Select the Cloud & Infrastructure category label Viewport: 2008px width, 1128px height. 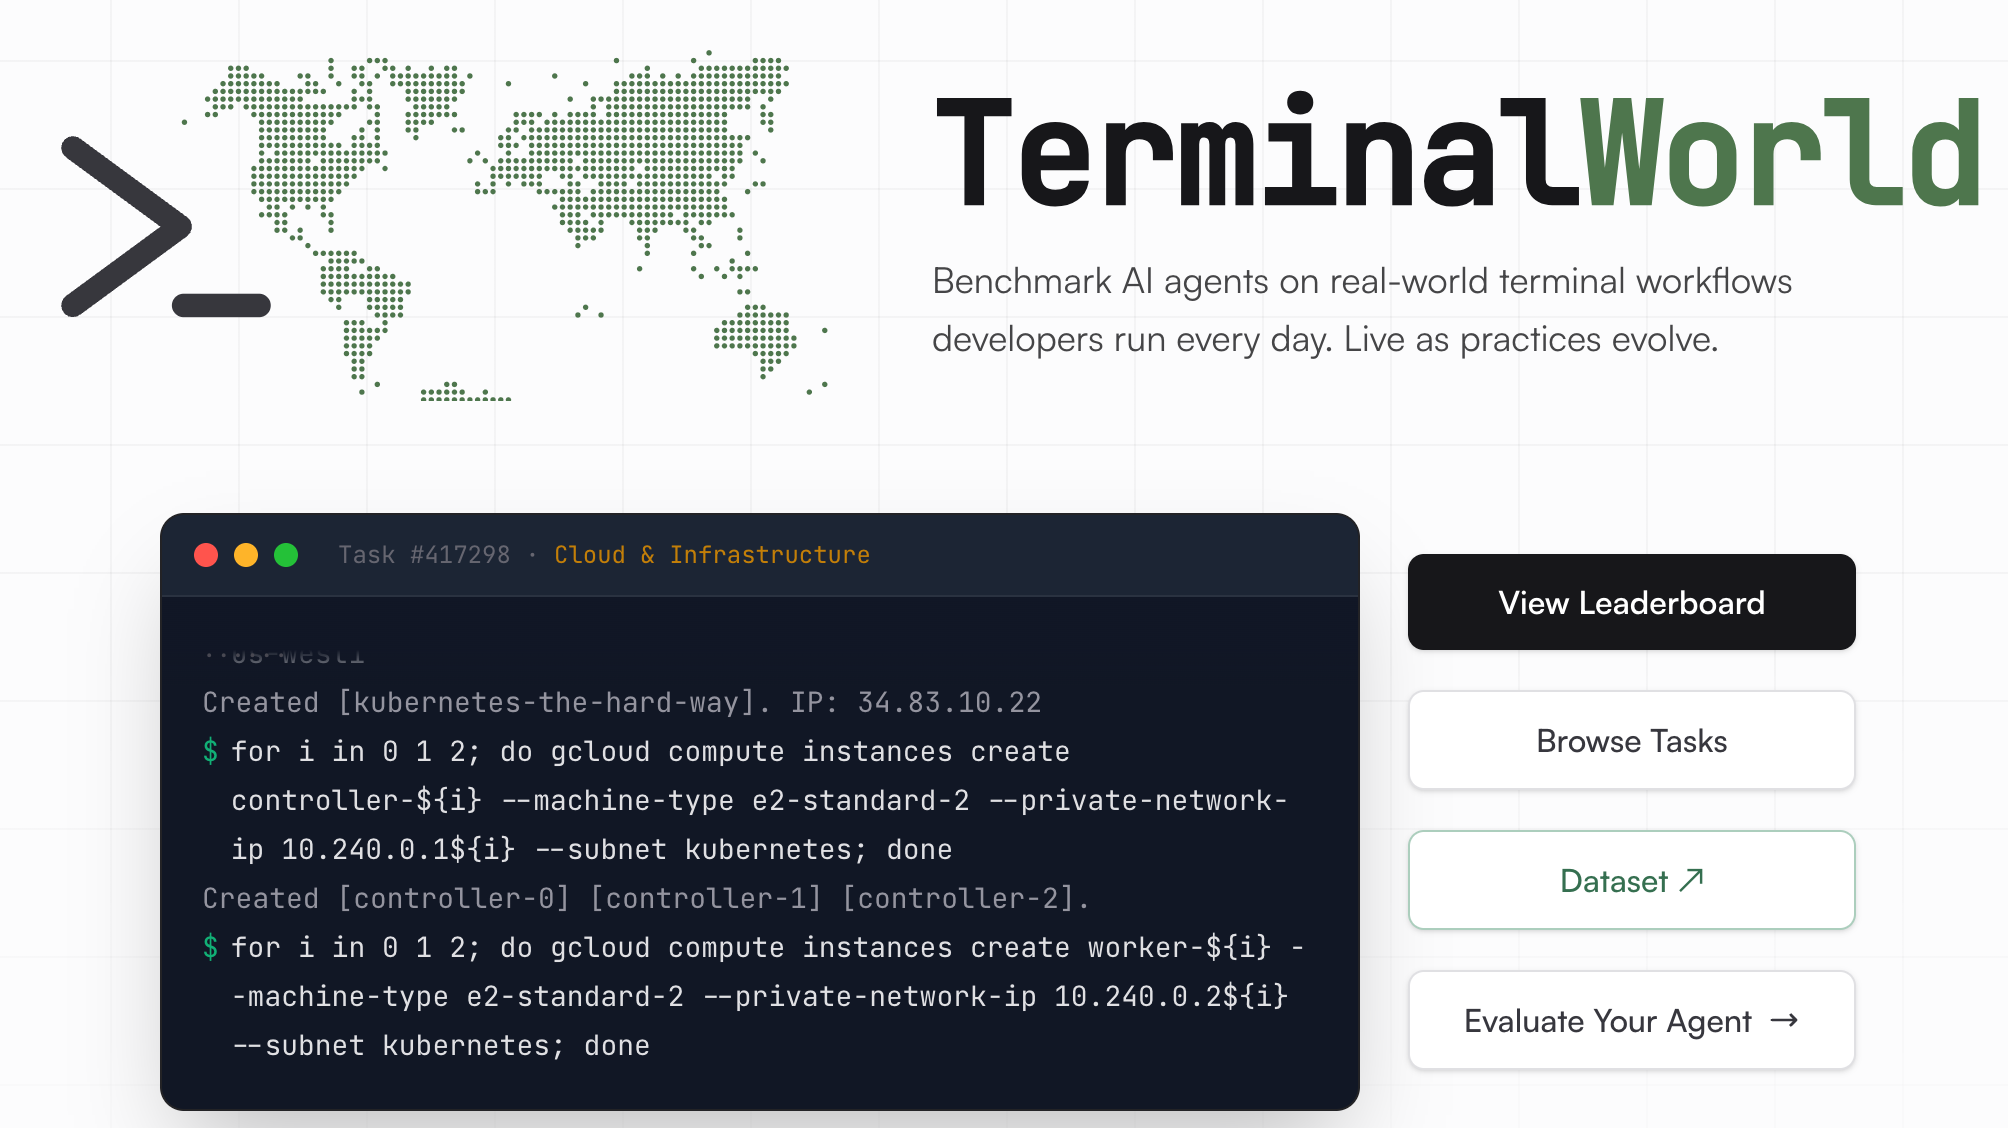pos(712,555)
